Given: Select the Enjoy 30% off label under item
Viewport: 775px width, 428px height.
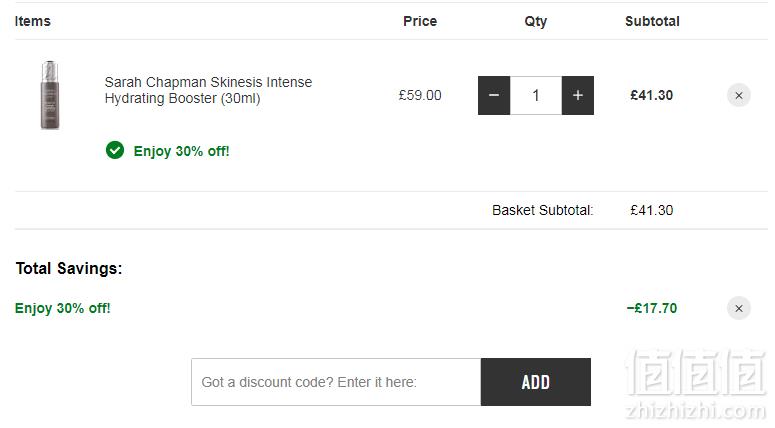Looking at the screenshot, I should point(181,151).
